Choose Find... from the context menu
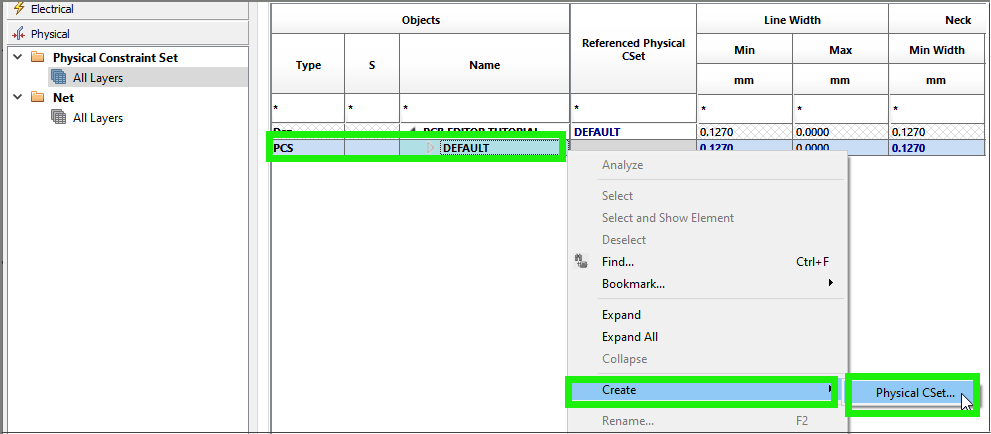 click(707, 262)
